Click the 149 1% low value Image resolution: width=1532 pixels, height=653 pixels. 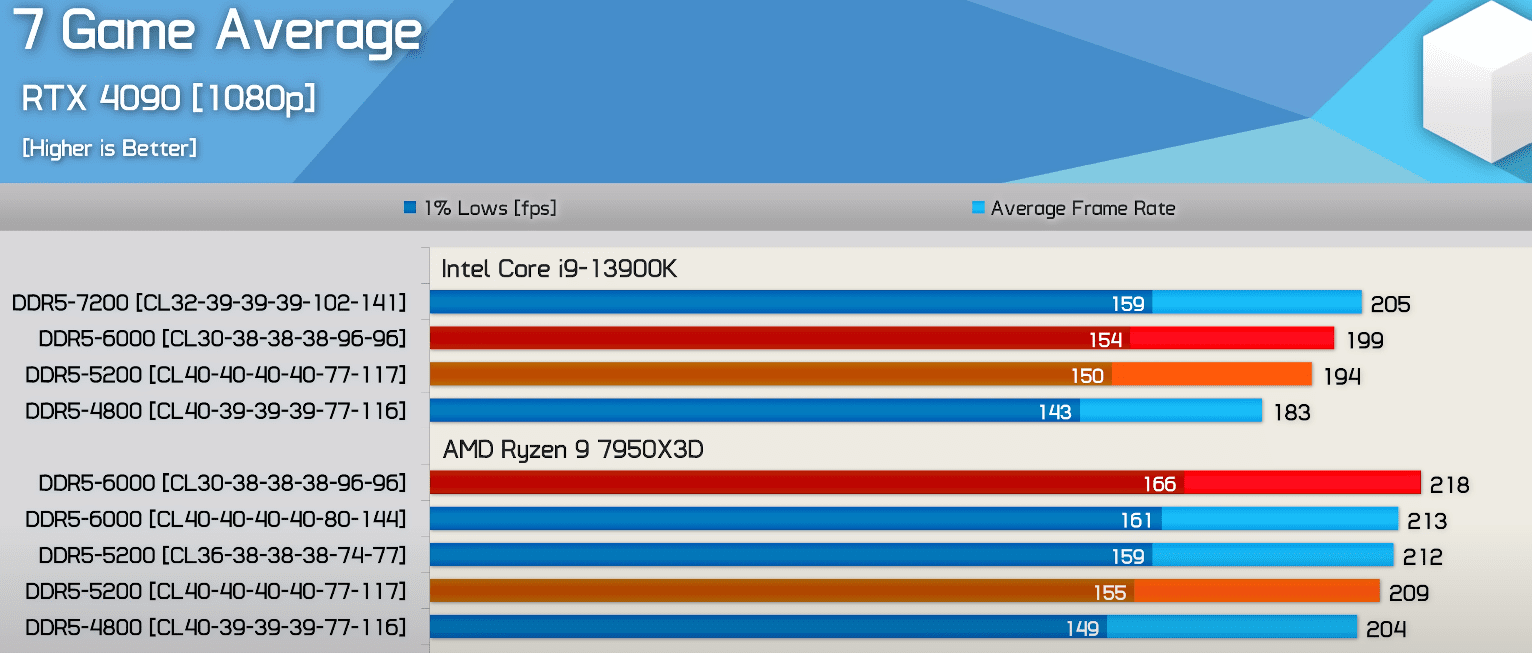click(x=1083, y=628)
